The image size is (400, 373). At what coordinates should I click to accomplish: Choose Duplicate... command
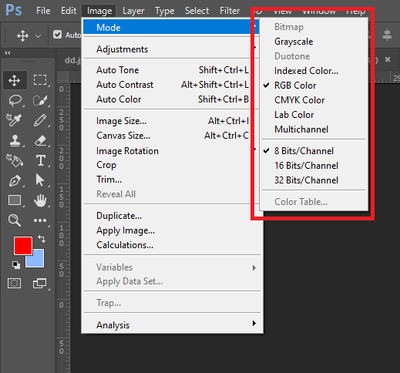tap(172, 216)
